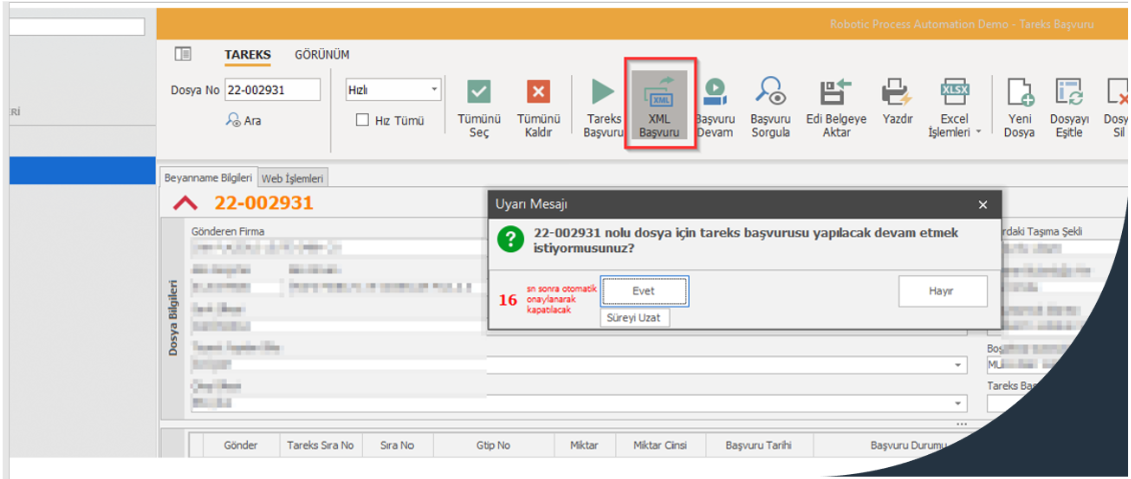Collapse the 22-002931 section with red chevron

tap(185, 203)
